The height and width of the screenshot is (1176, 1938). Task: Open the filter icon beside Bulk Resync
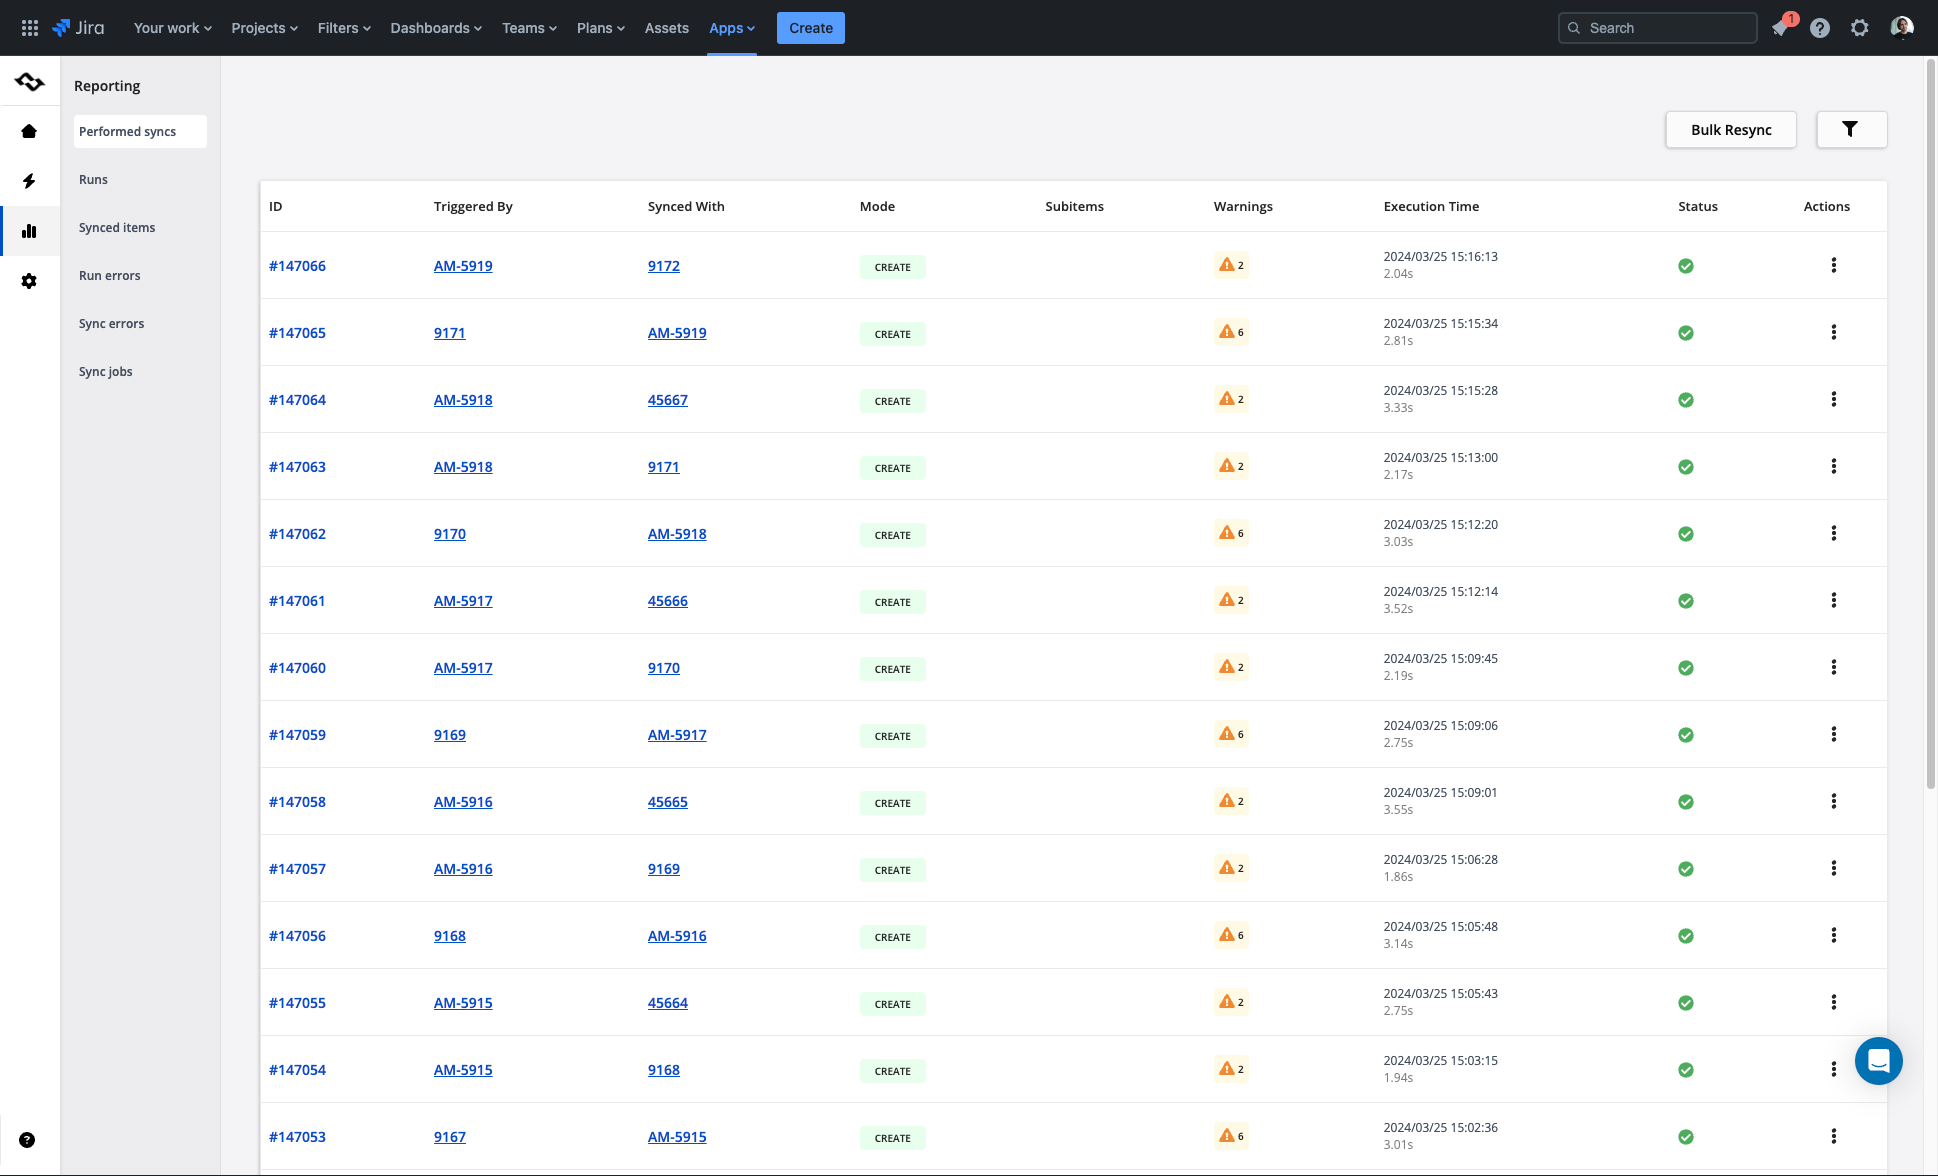point(1851,129)
